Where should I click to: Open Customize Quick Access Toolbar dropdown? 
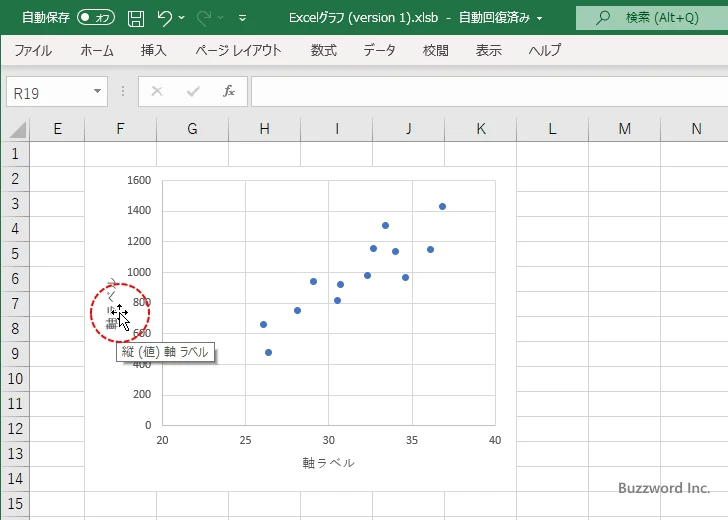click(x=242, y=18)
